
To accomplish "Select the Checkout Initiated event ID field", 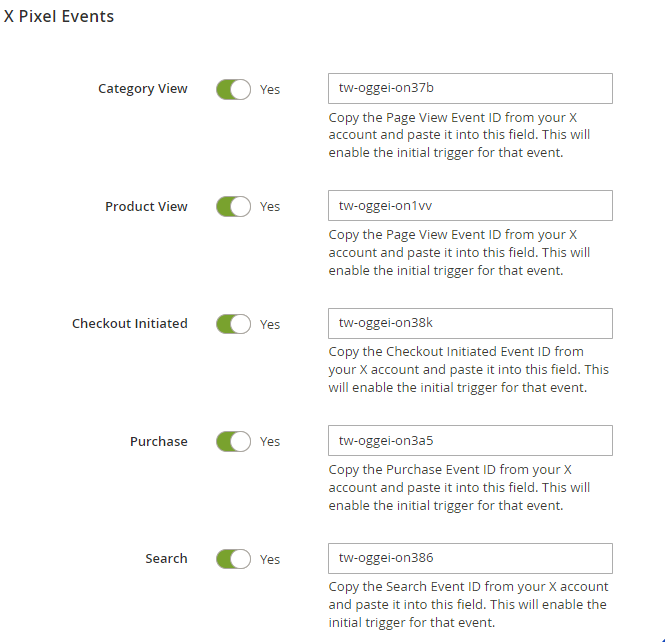I will [x=470, y=323].
